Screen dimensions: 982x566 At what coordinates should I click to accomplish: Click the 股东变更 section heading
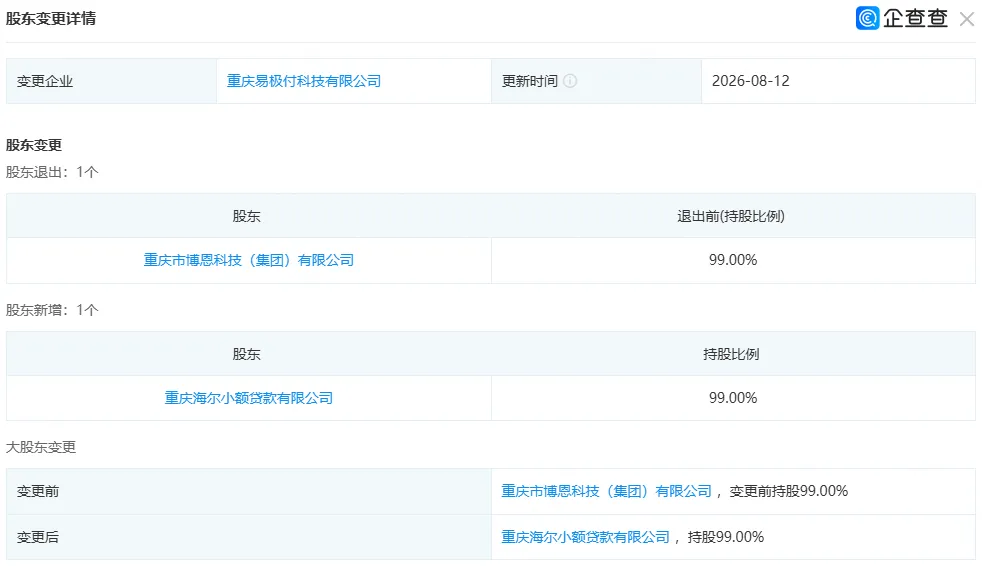[x=34, y=145]
